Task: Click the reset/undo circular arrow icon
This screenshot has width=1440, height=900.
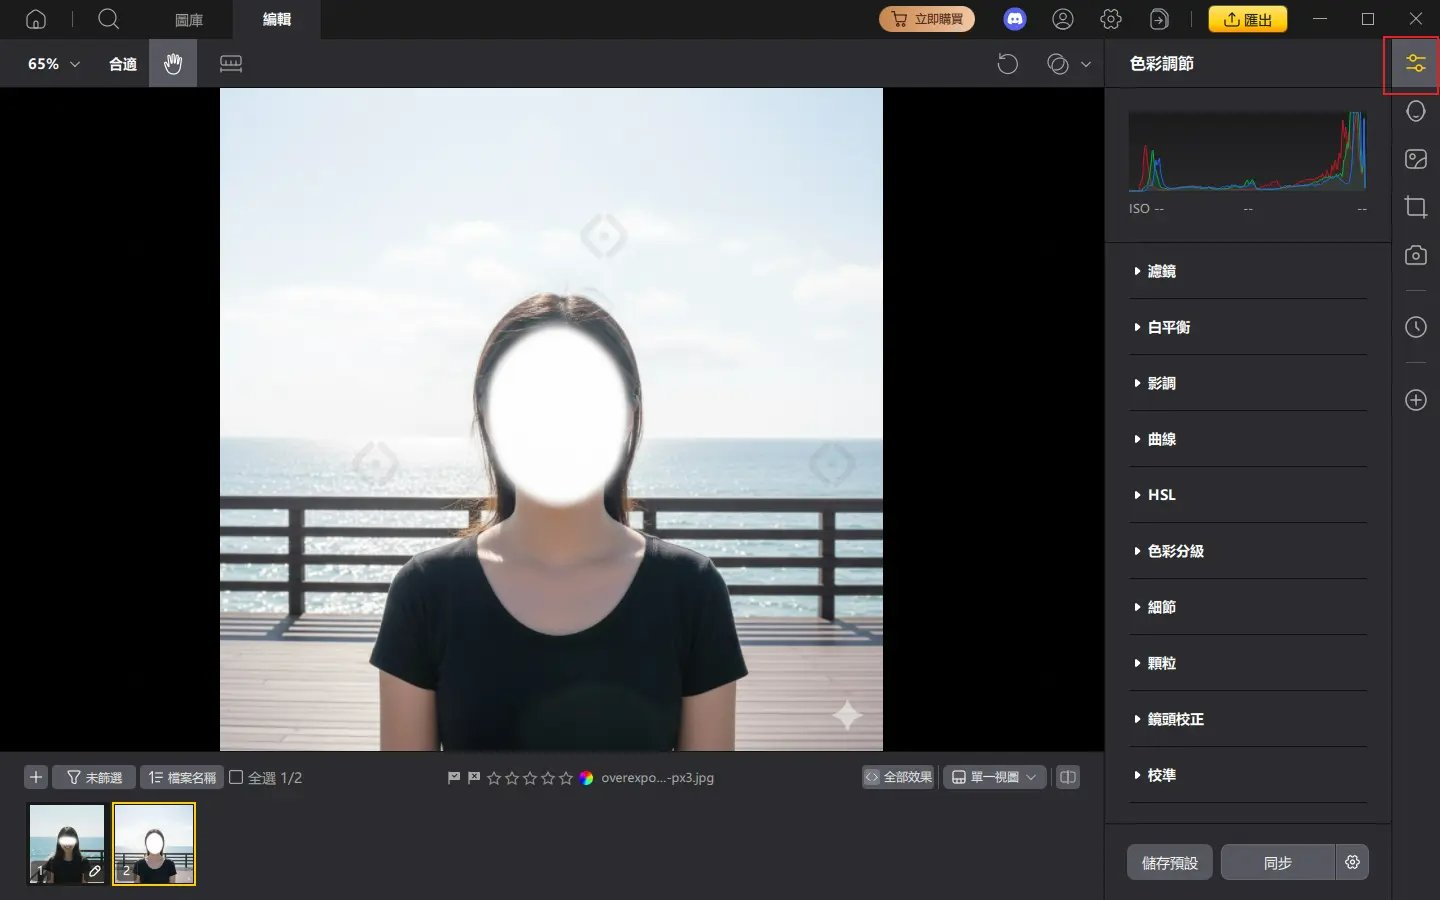Action: 1007,64
